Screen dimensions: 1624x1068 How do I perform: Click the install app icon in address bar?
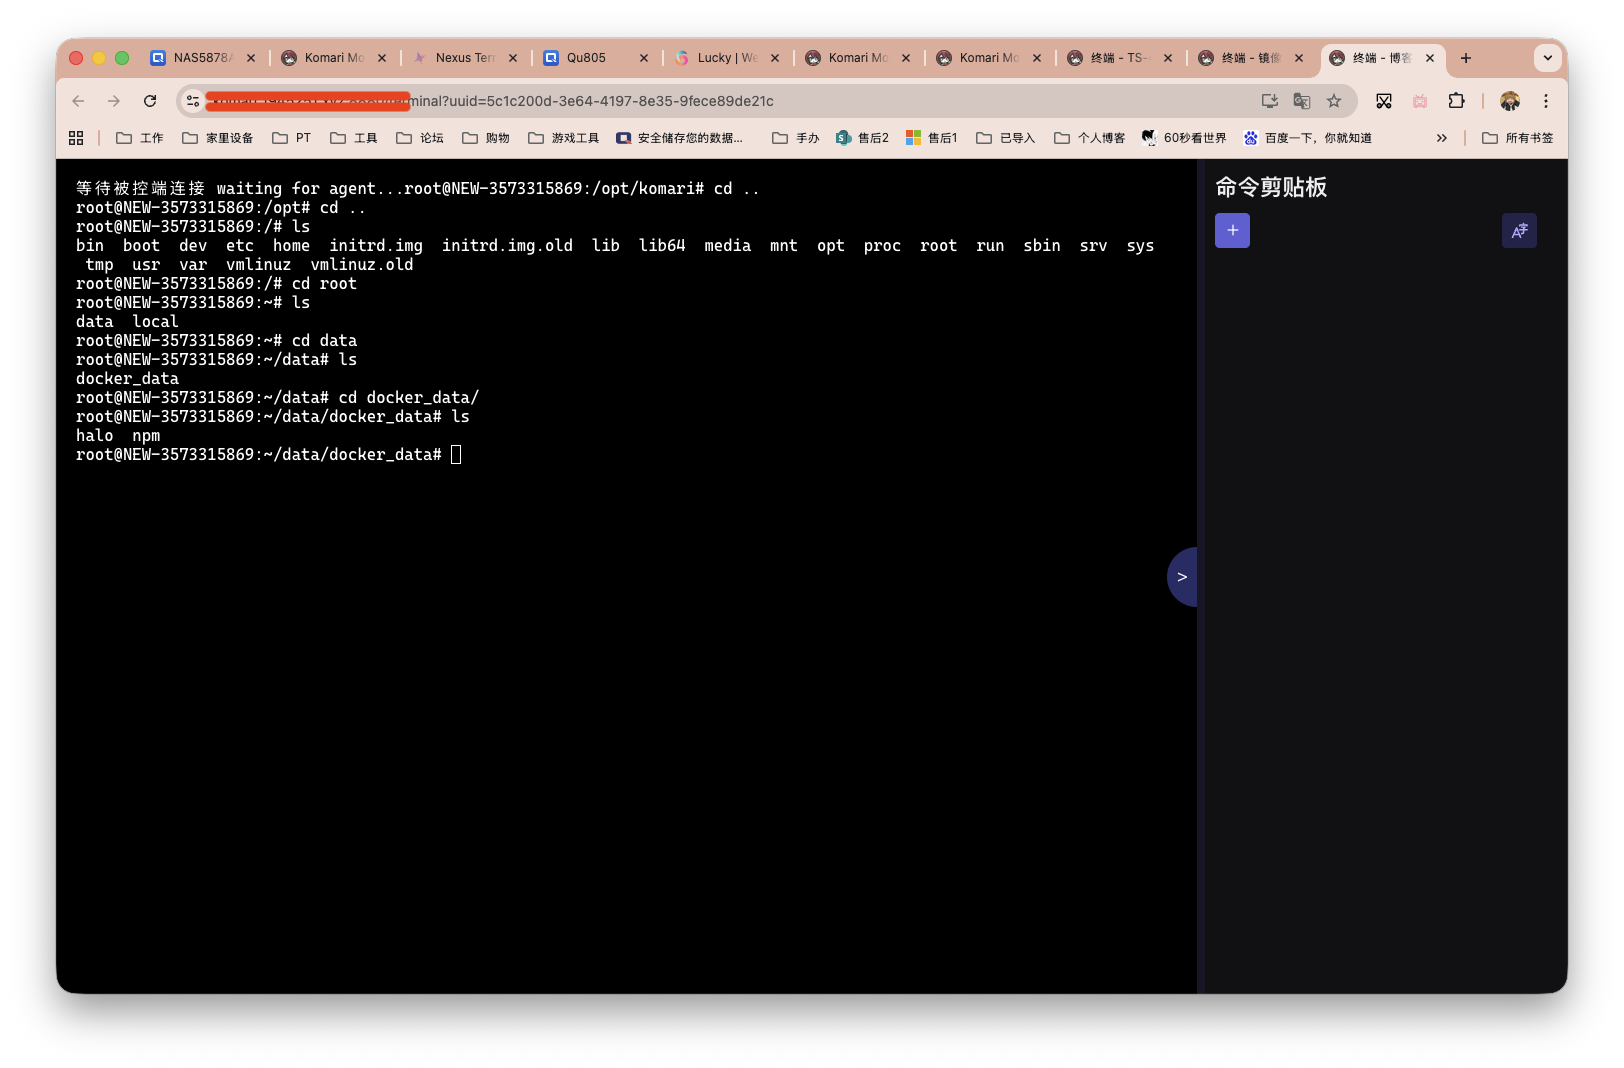(1269, 101)
